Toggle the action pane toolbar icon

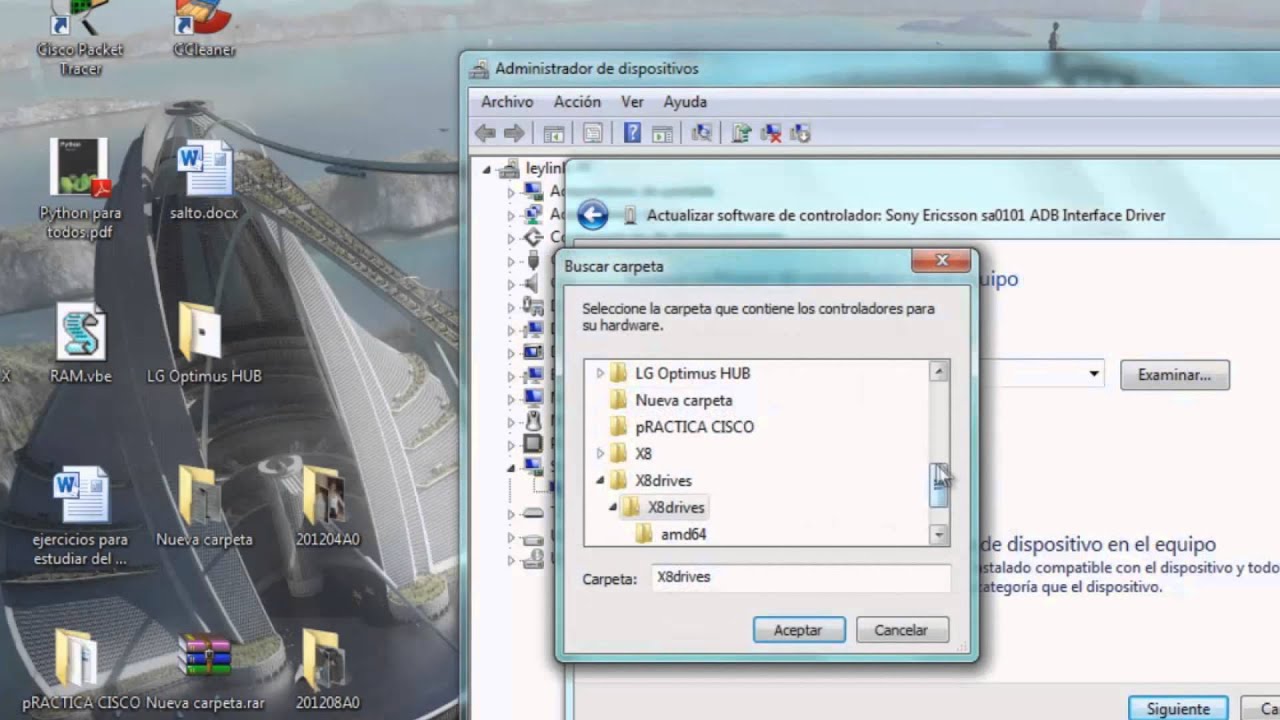click(x=661, y=133)
